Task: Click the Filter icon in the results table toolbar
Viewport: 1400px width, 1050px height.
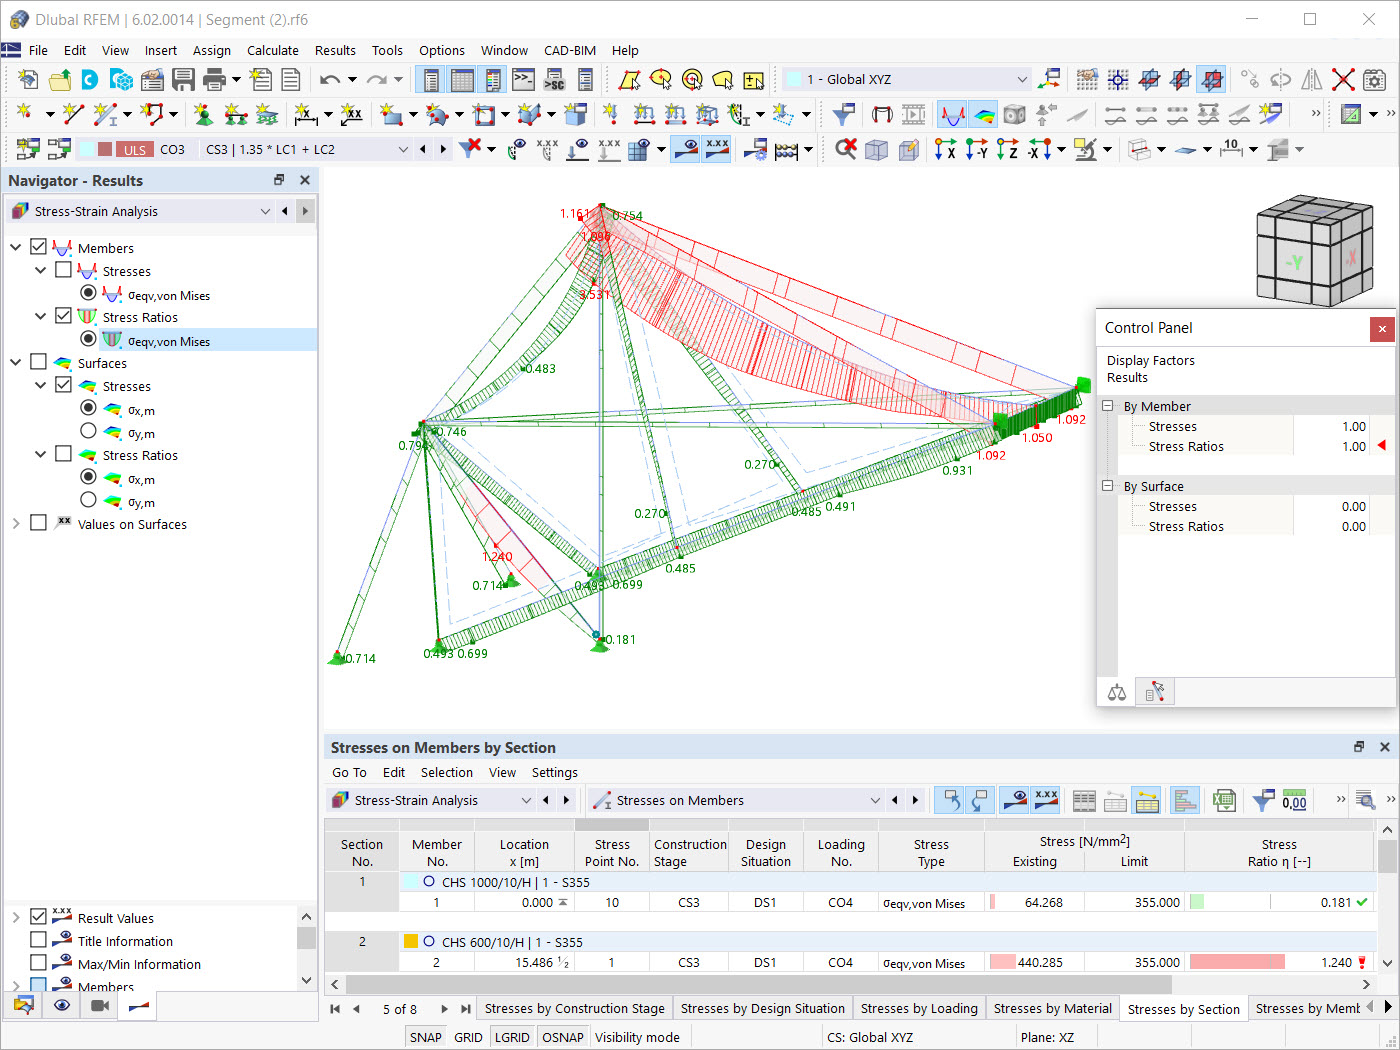Action: point(1262,800)
